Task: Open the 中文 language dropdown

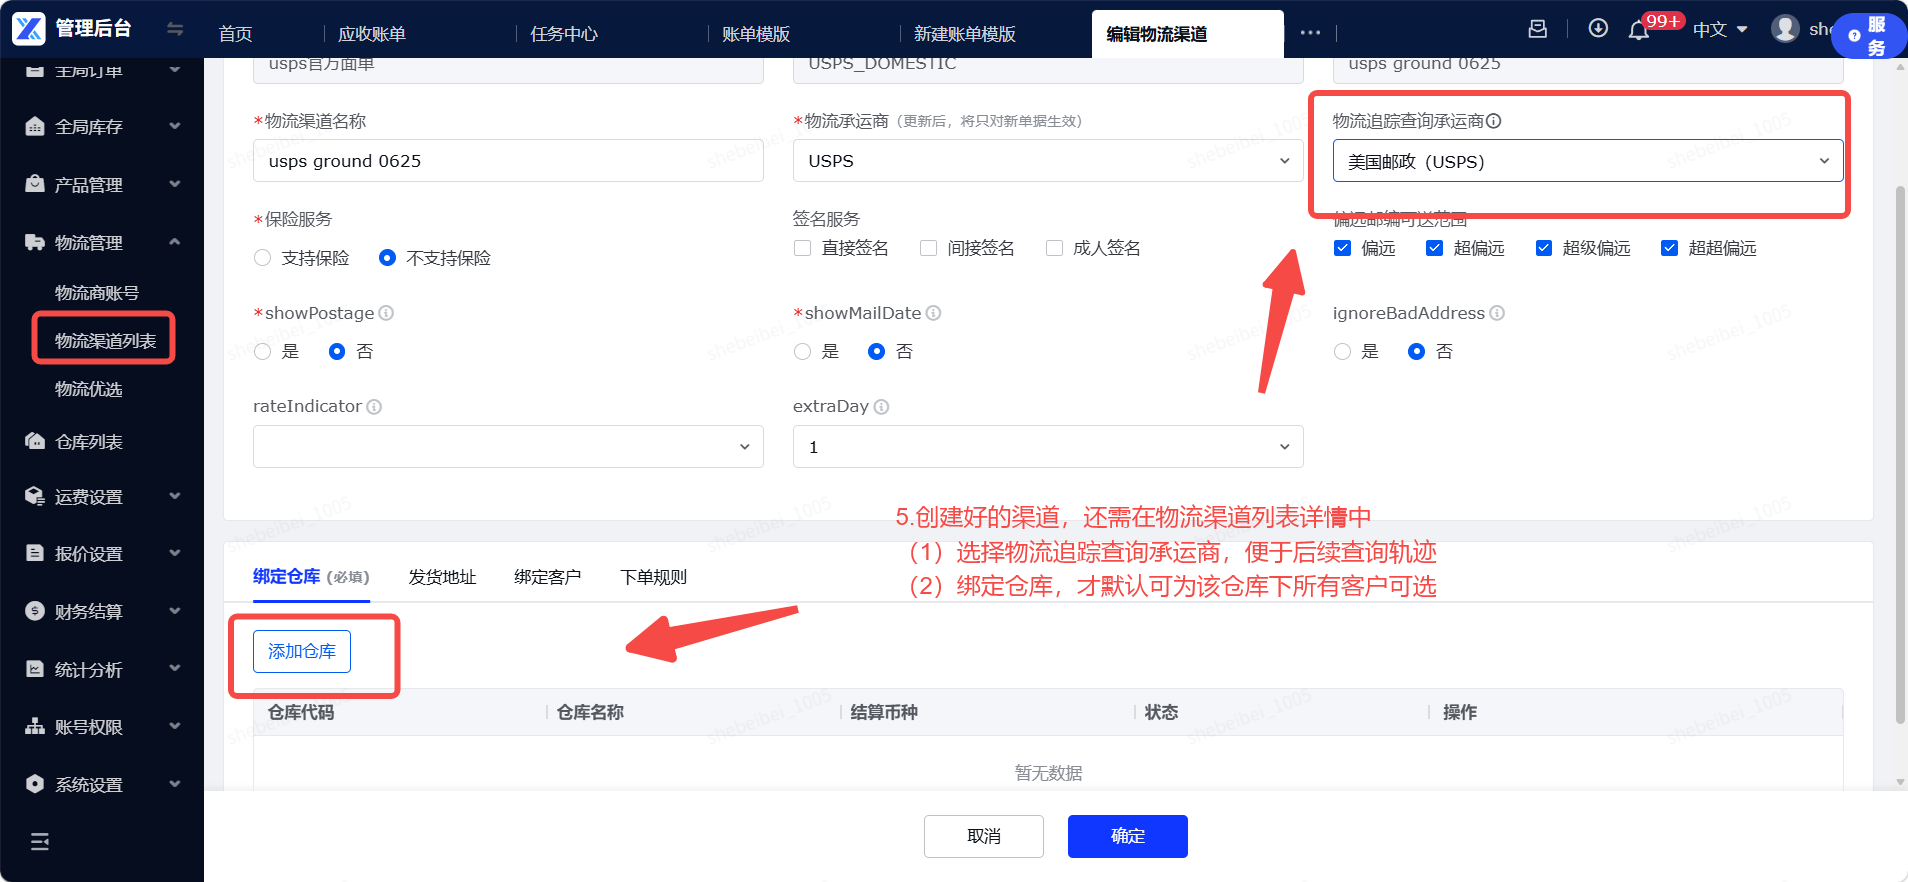Action: [1720, 30]
